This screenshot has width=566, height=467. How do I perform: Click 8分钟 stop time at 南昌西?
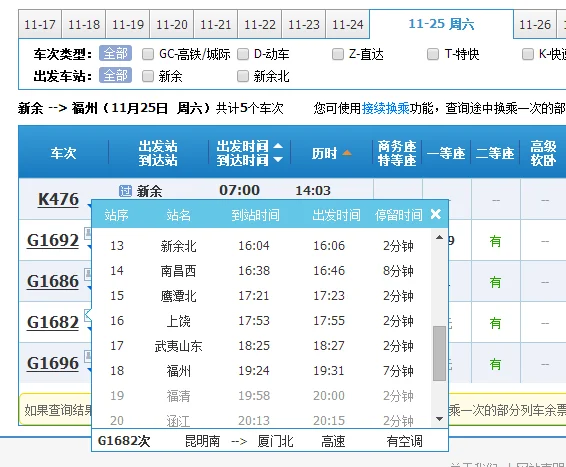click(398, 271)
